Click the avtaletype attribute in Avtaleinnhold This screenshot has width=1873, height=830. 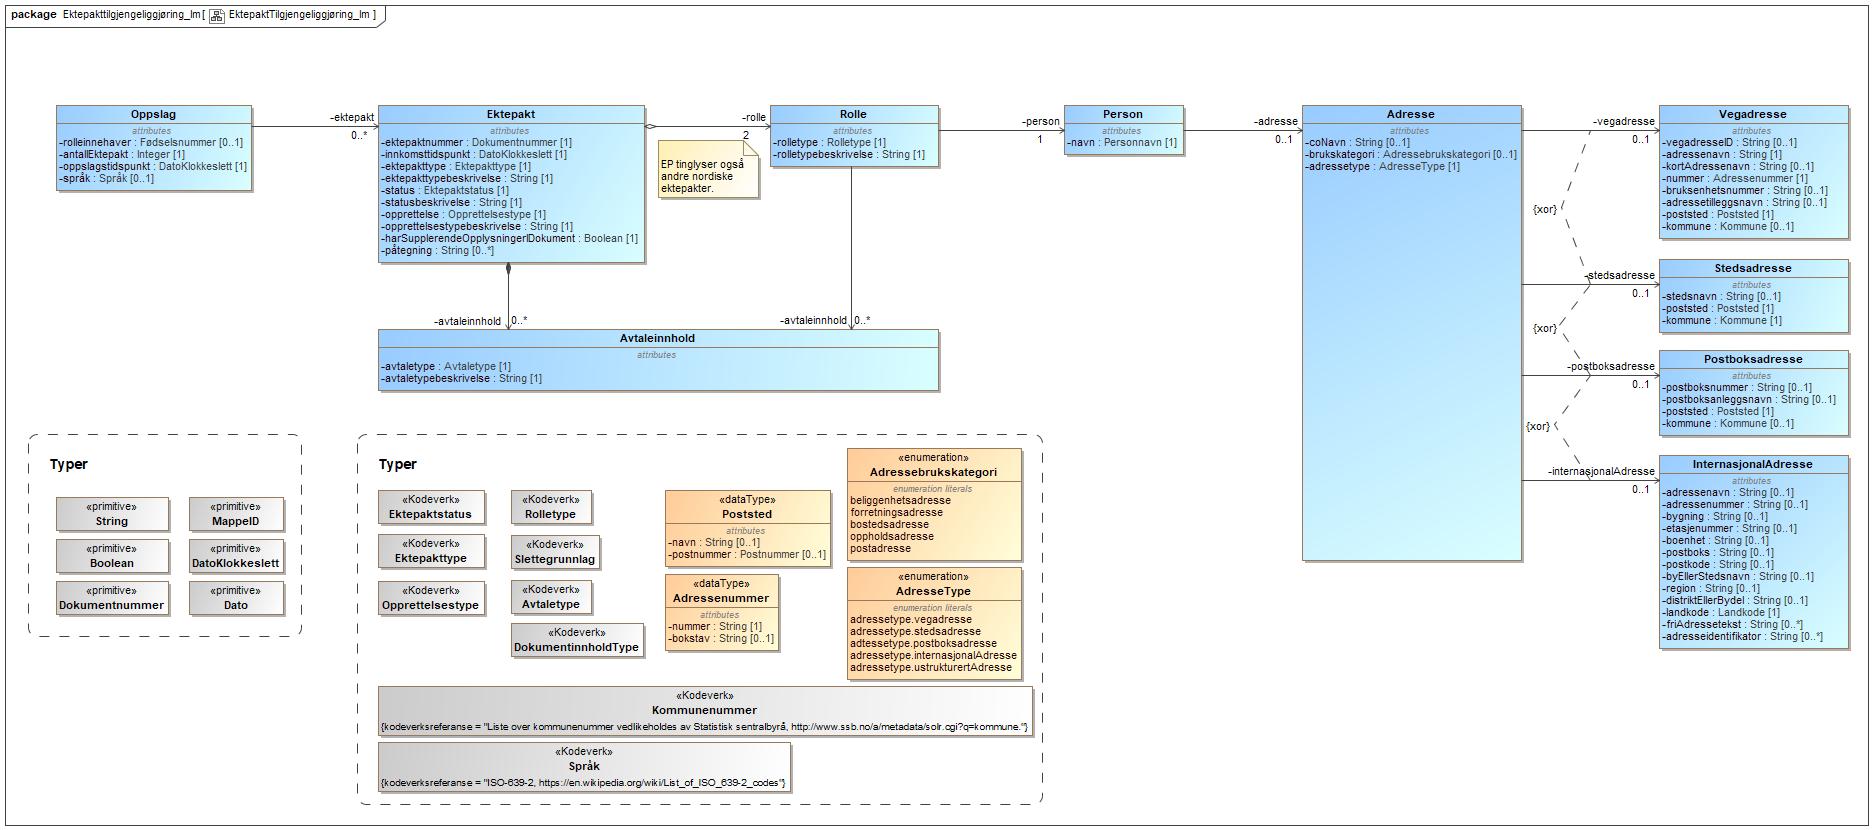click(446, 366)
